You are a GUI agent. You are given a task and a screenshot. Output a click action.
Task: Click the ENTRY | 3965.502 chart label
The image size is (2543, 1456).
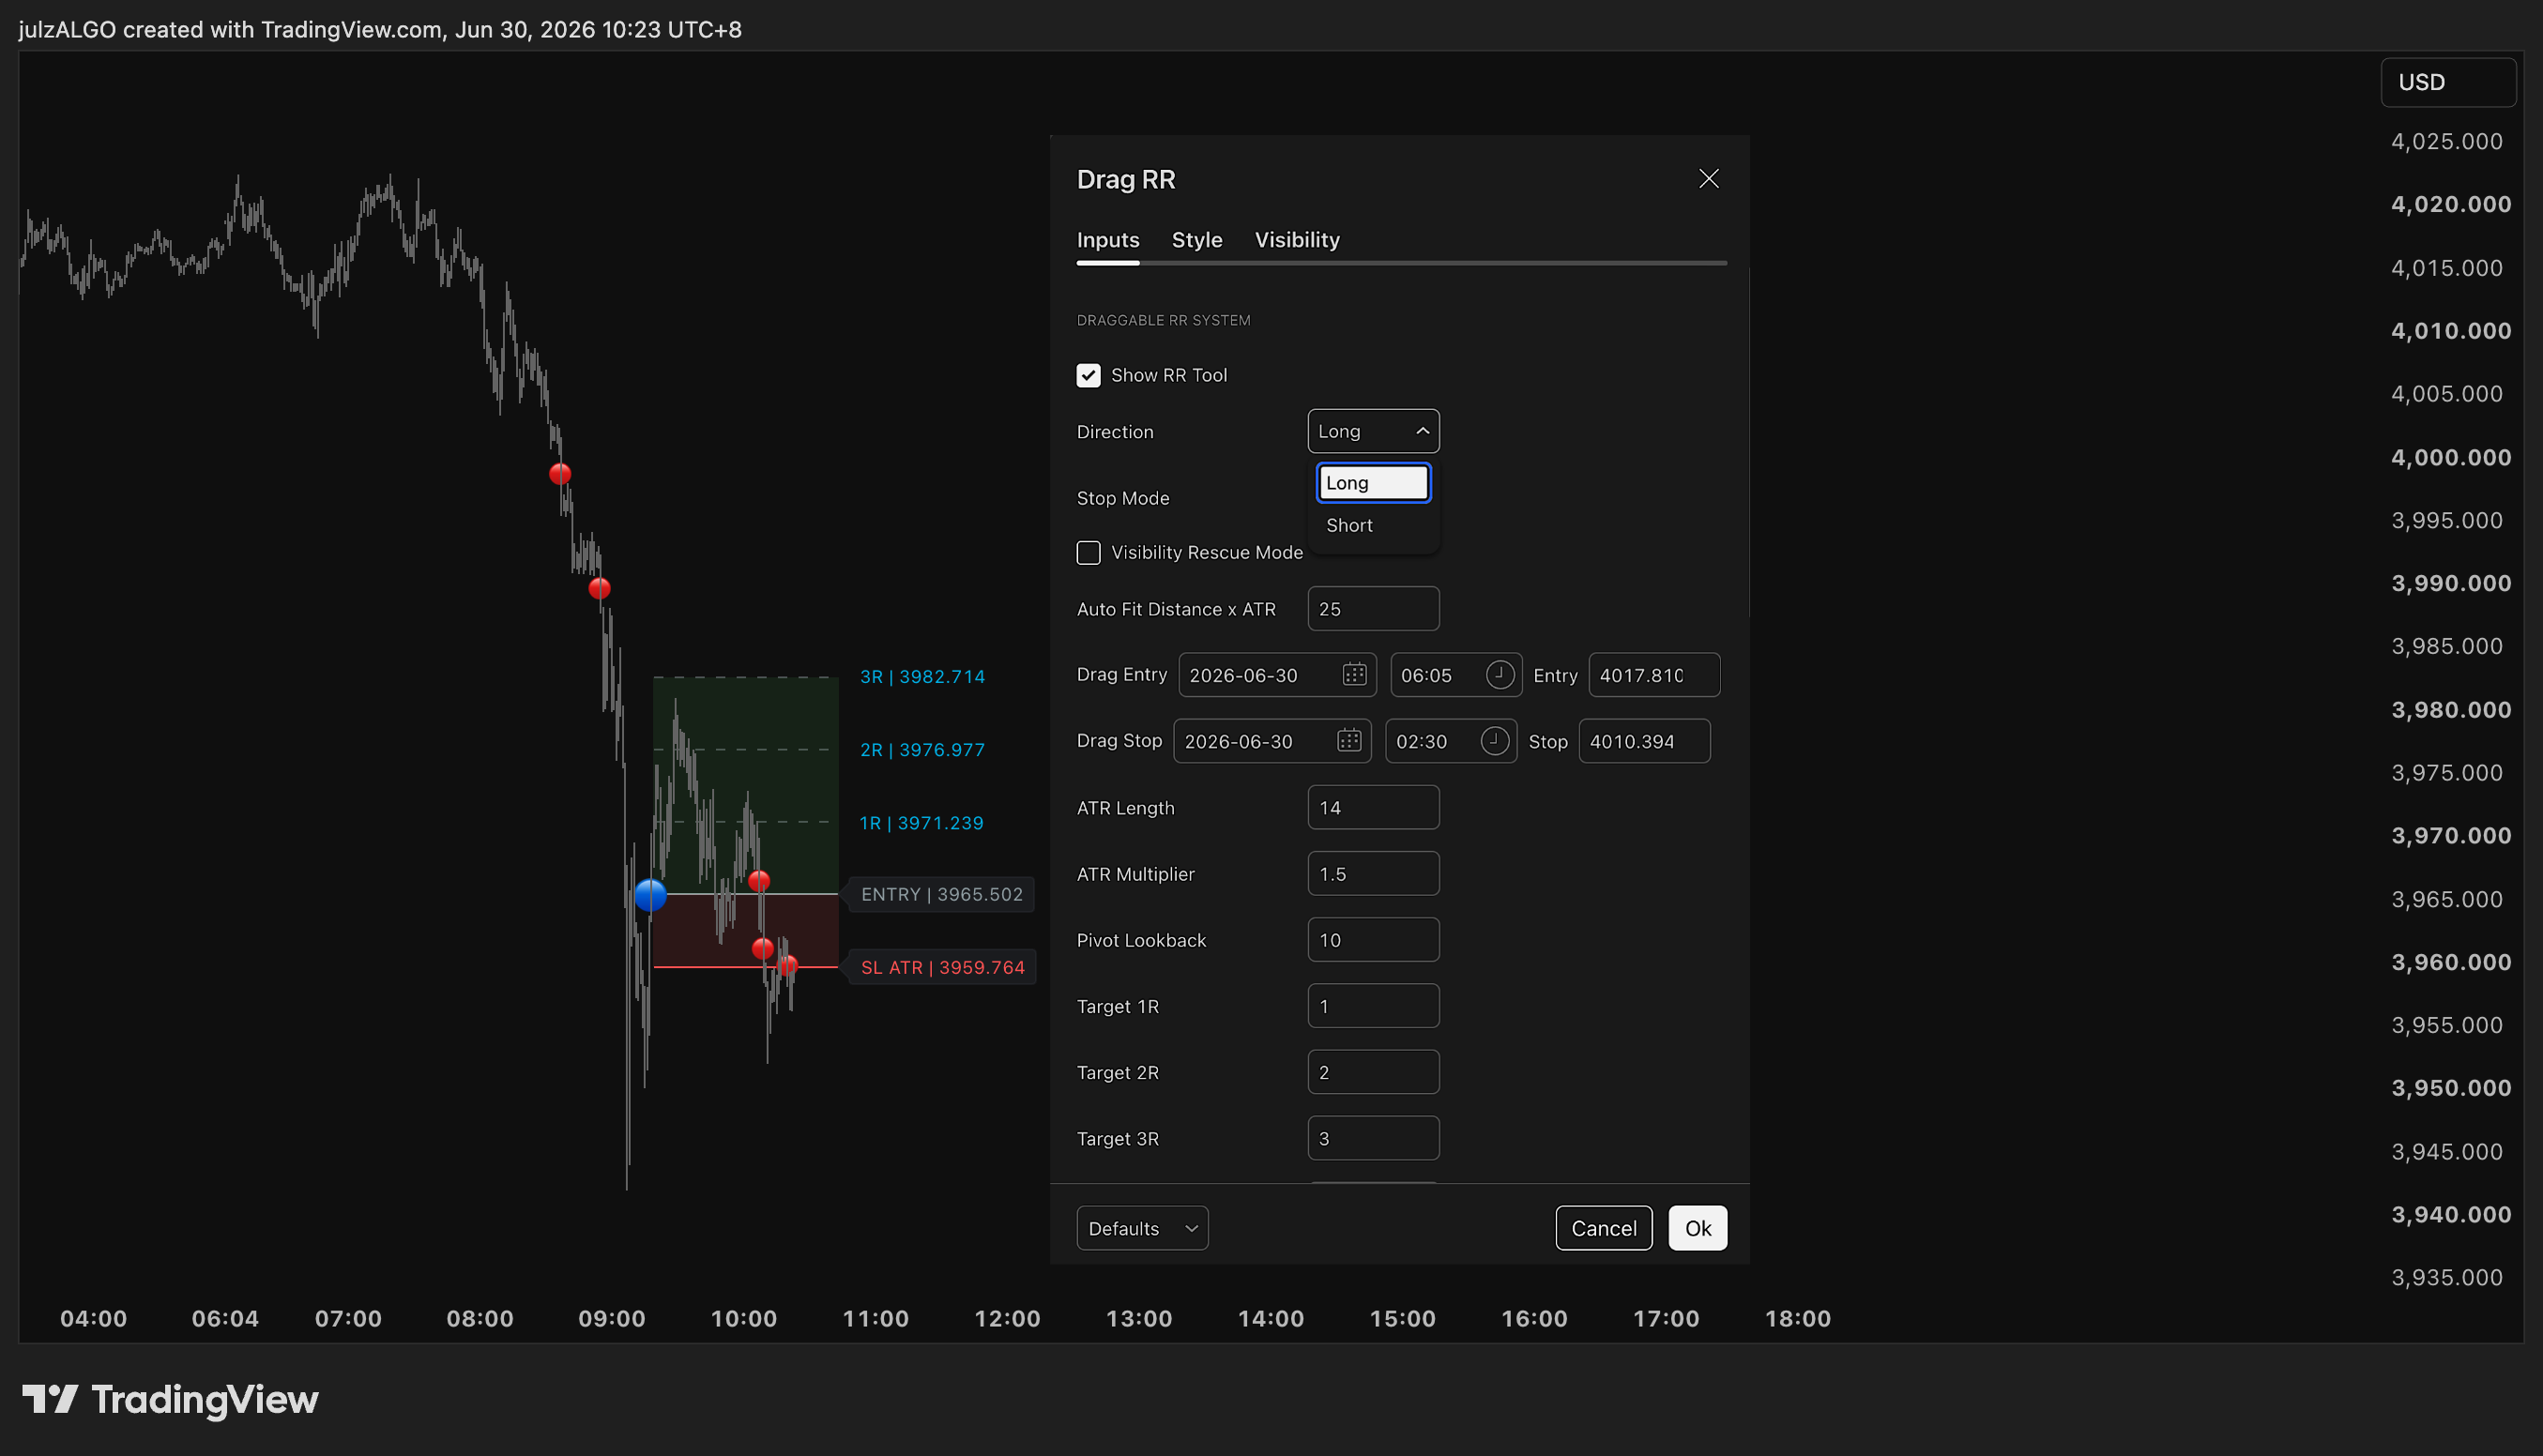941,894
